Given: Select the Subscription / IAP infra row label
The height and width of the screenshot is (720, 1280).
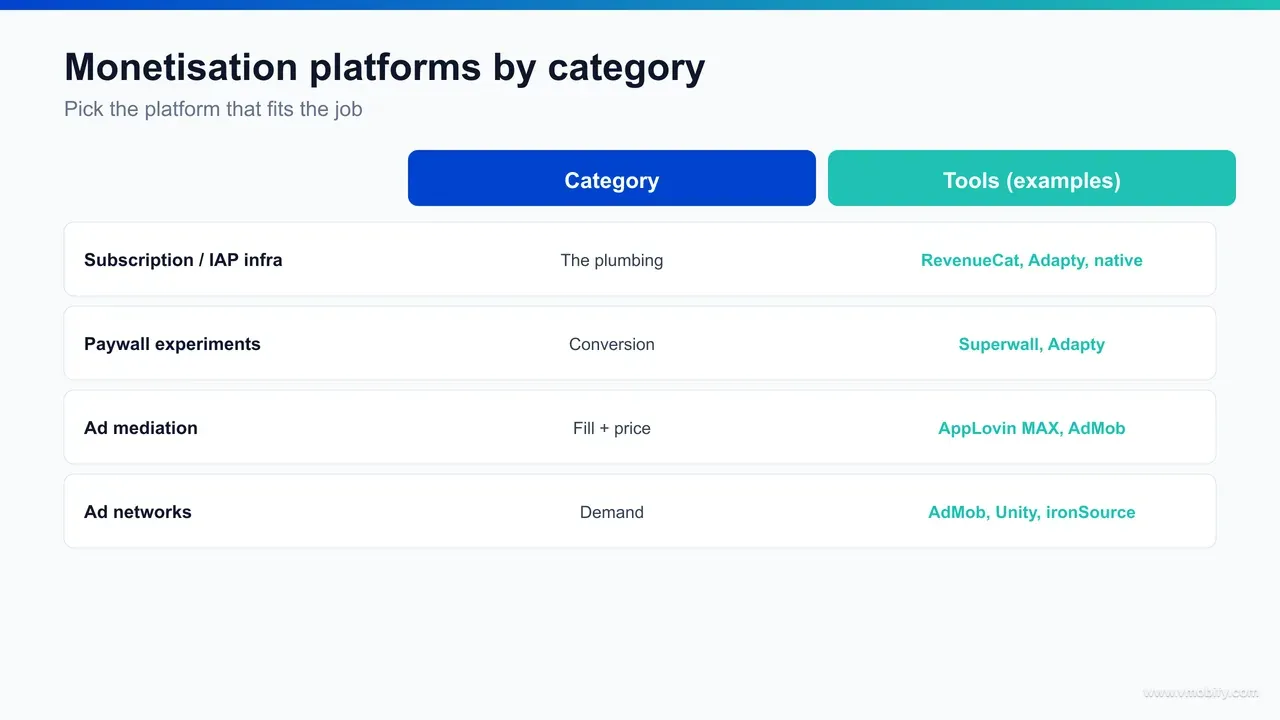Looking at the screenshot, I should [x=183, y=260].
